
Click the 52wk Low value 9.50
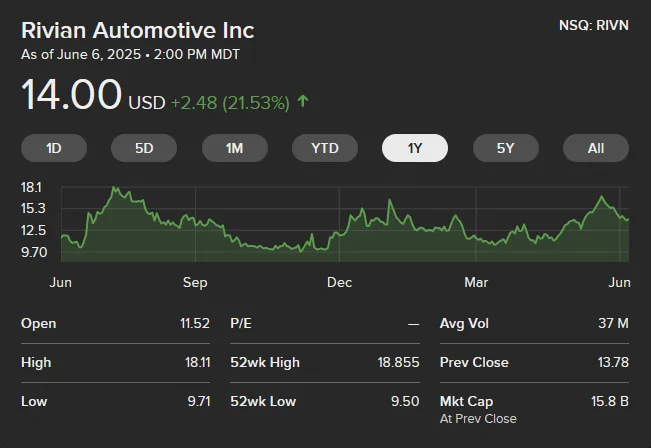405,401
